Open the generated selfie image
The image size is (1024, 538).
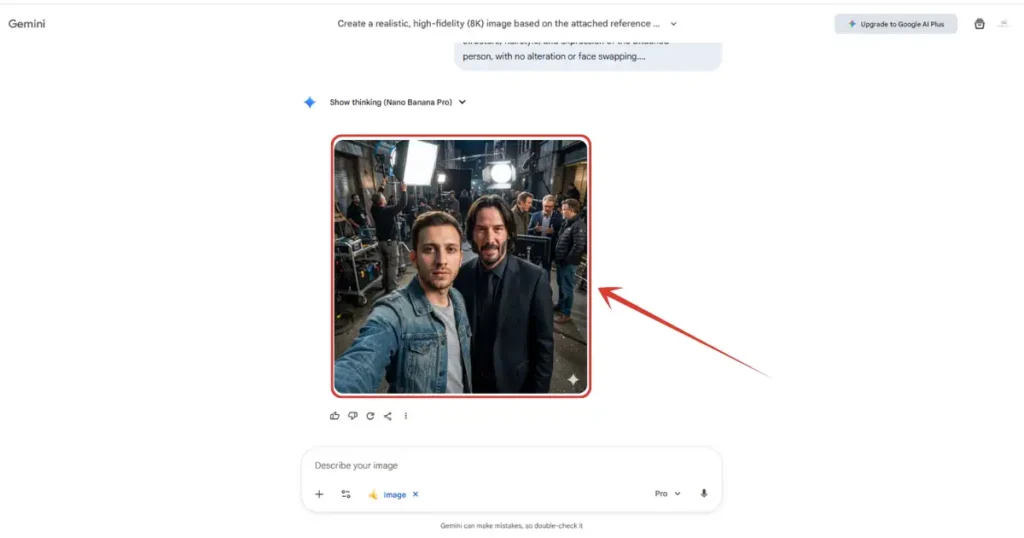pyautogui.click(x=461, y=266)
